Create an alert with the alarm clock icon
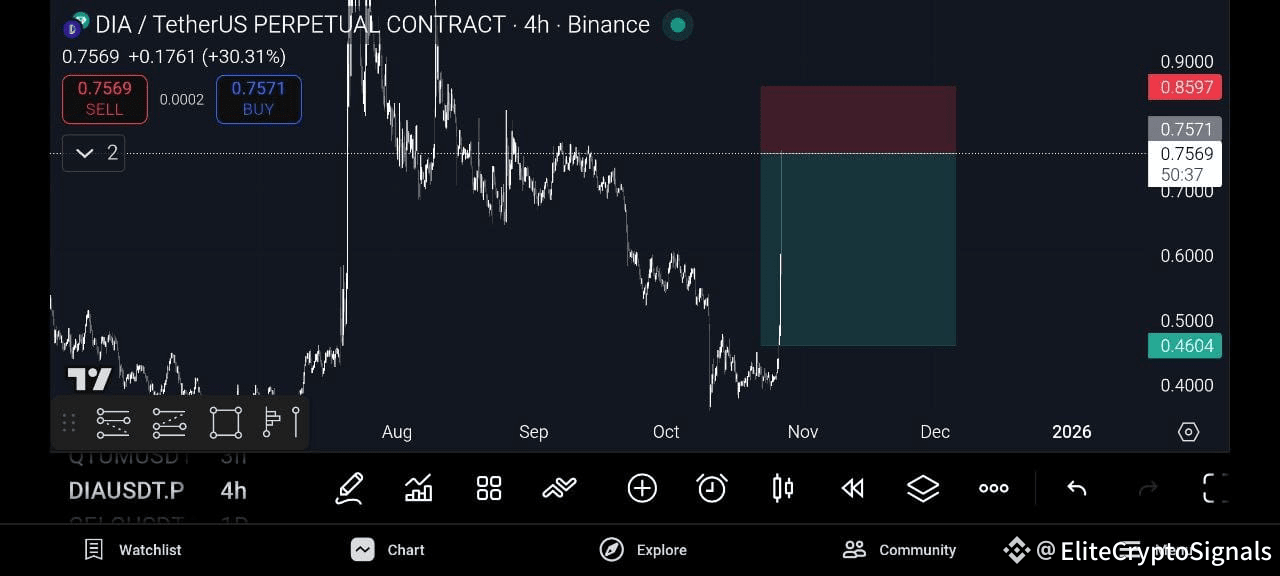The height and width of the screenshot is (576, 1280). pyautogui.click(x=712, y=488)
